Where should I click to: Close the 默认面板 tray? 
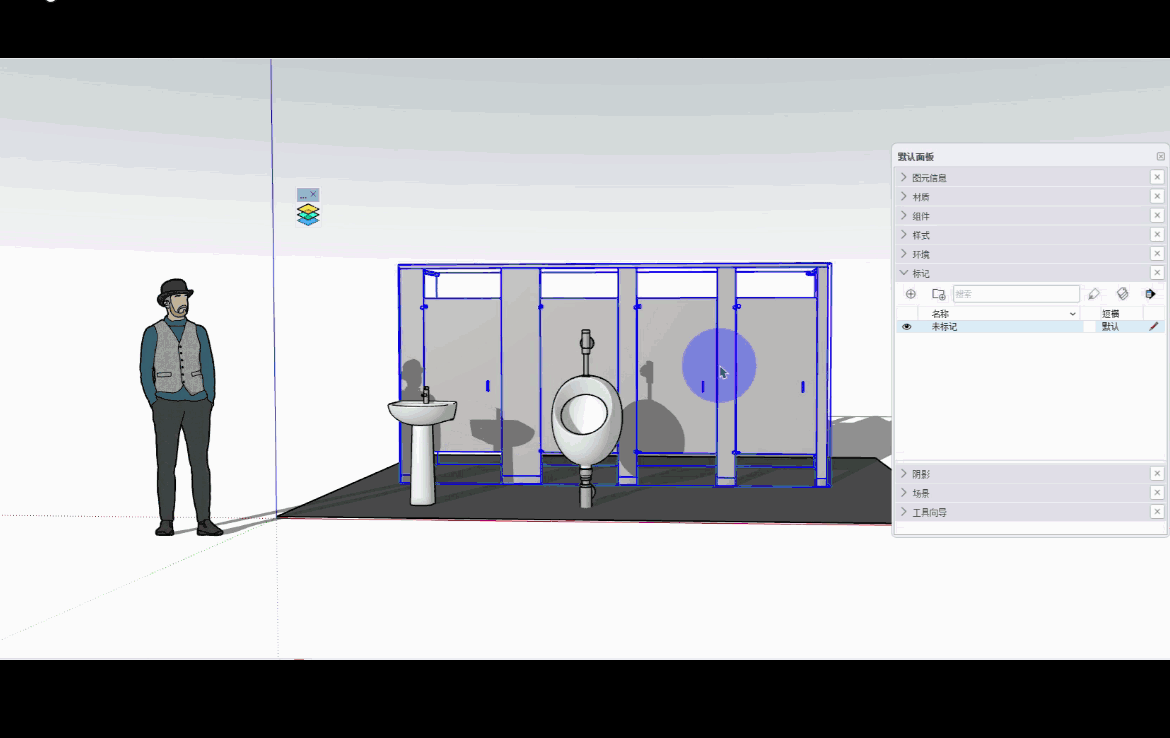point(1160,157)
